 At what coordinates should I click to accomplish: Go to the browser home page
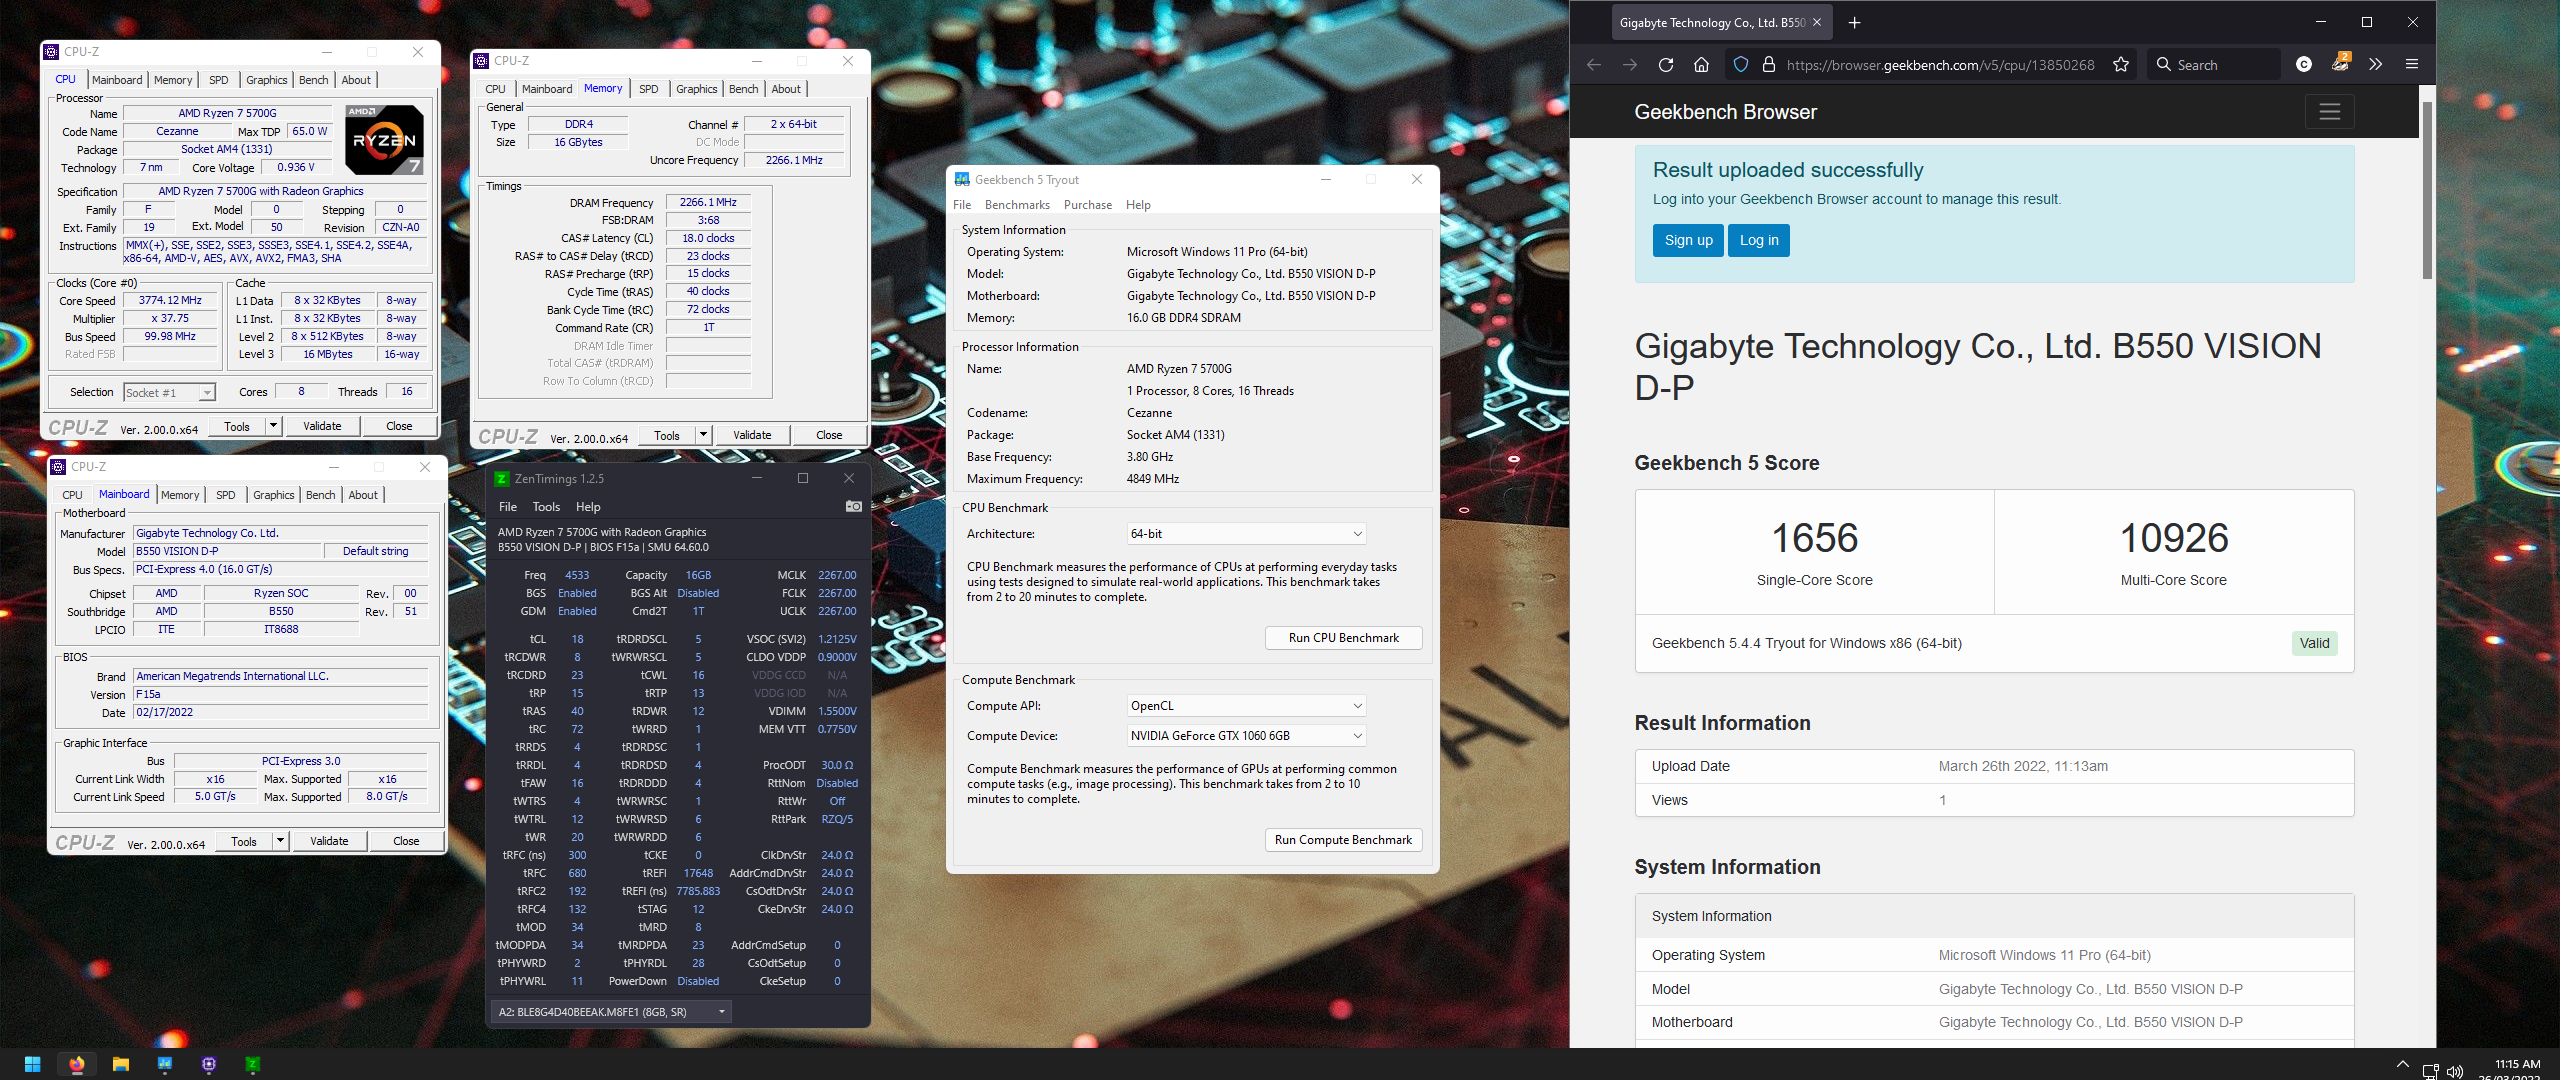click(x=1701, y=65)
